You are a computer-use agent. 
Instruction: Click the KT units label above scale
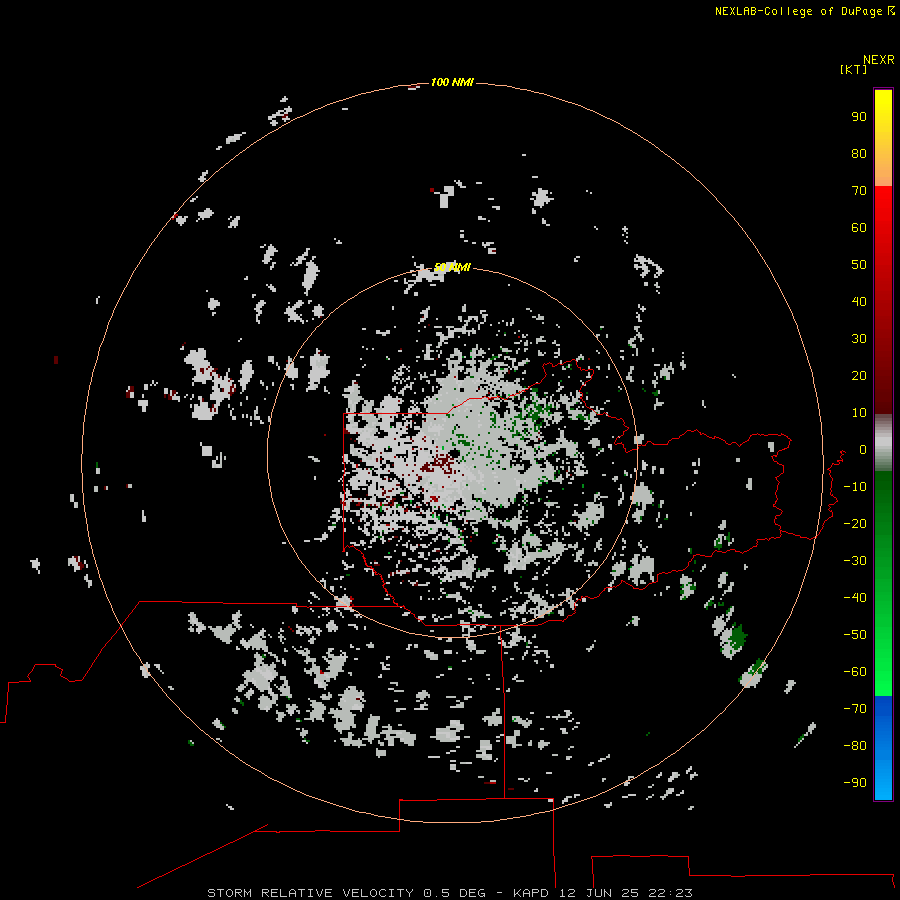(853, 69)
